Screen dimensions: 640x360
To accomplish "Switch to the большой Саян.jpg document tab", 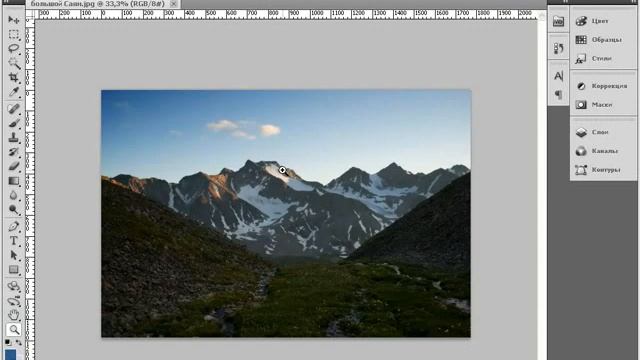I will [97, 4].
